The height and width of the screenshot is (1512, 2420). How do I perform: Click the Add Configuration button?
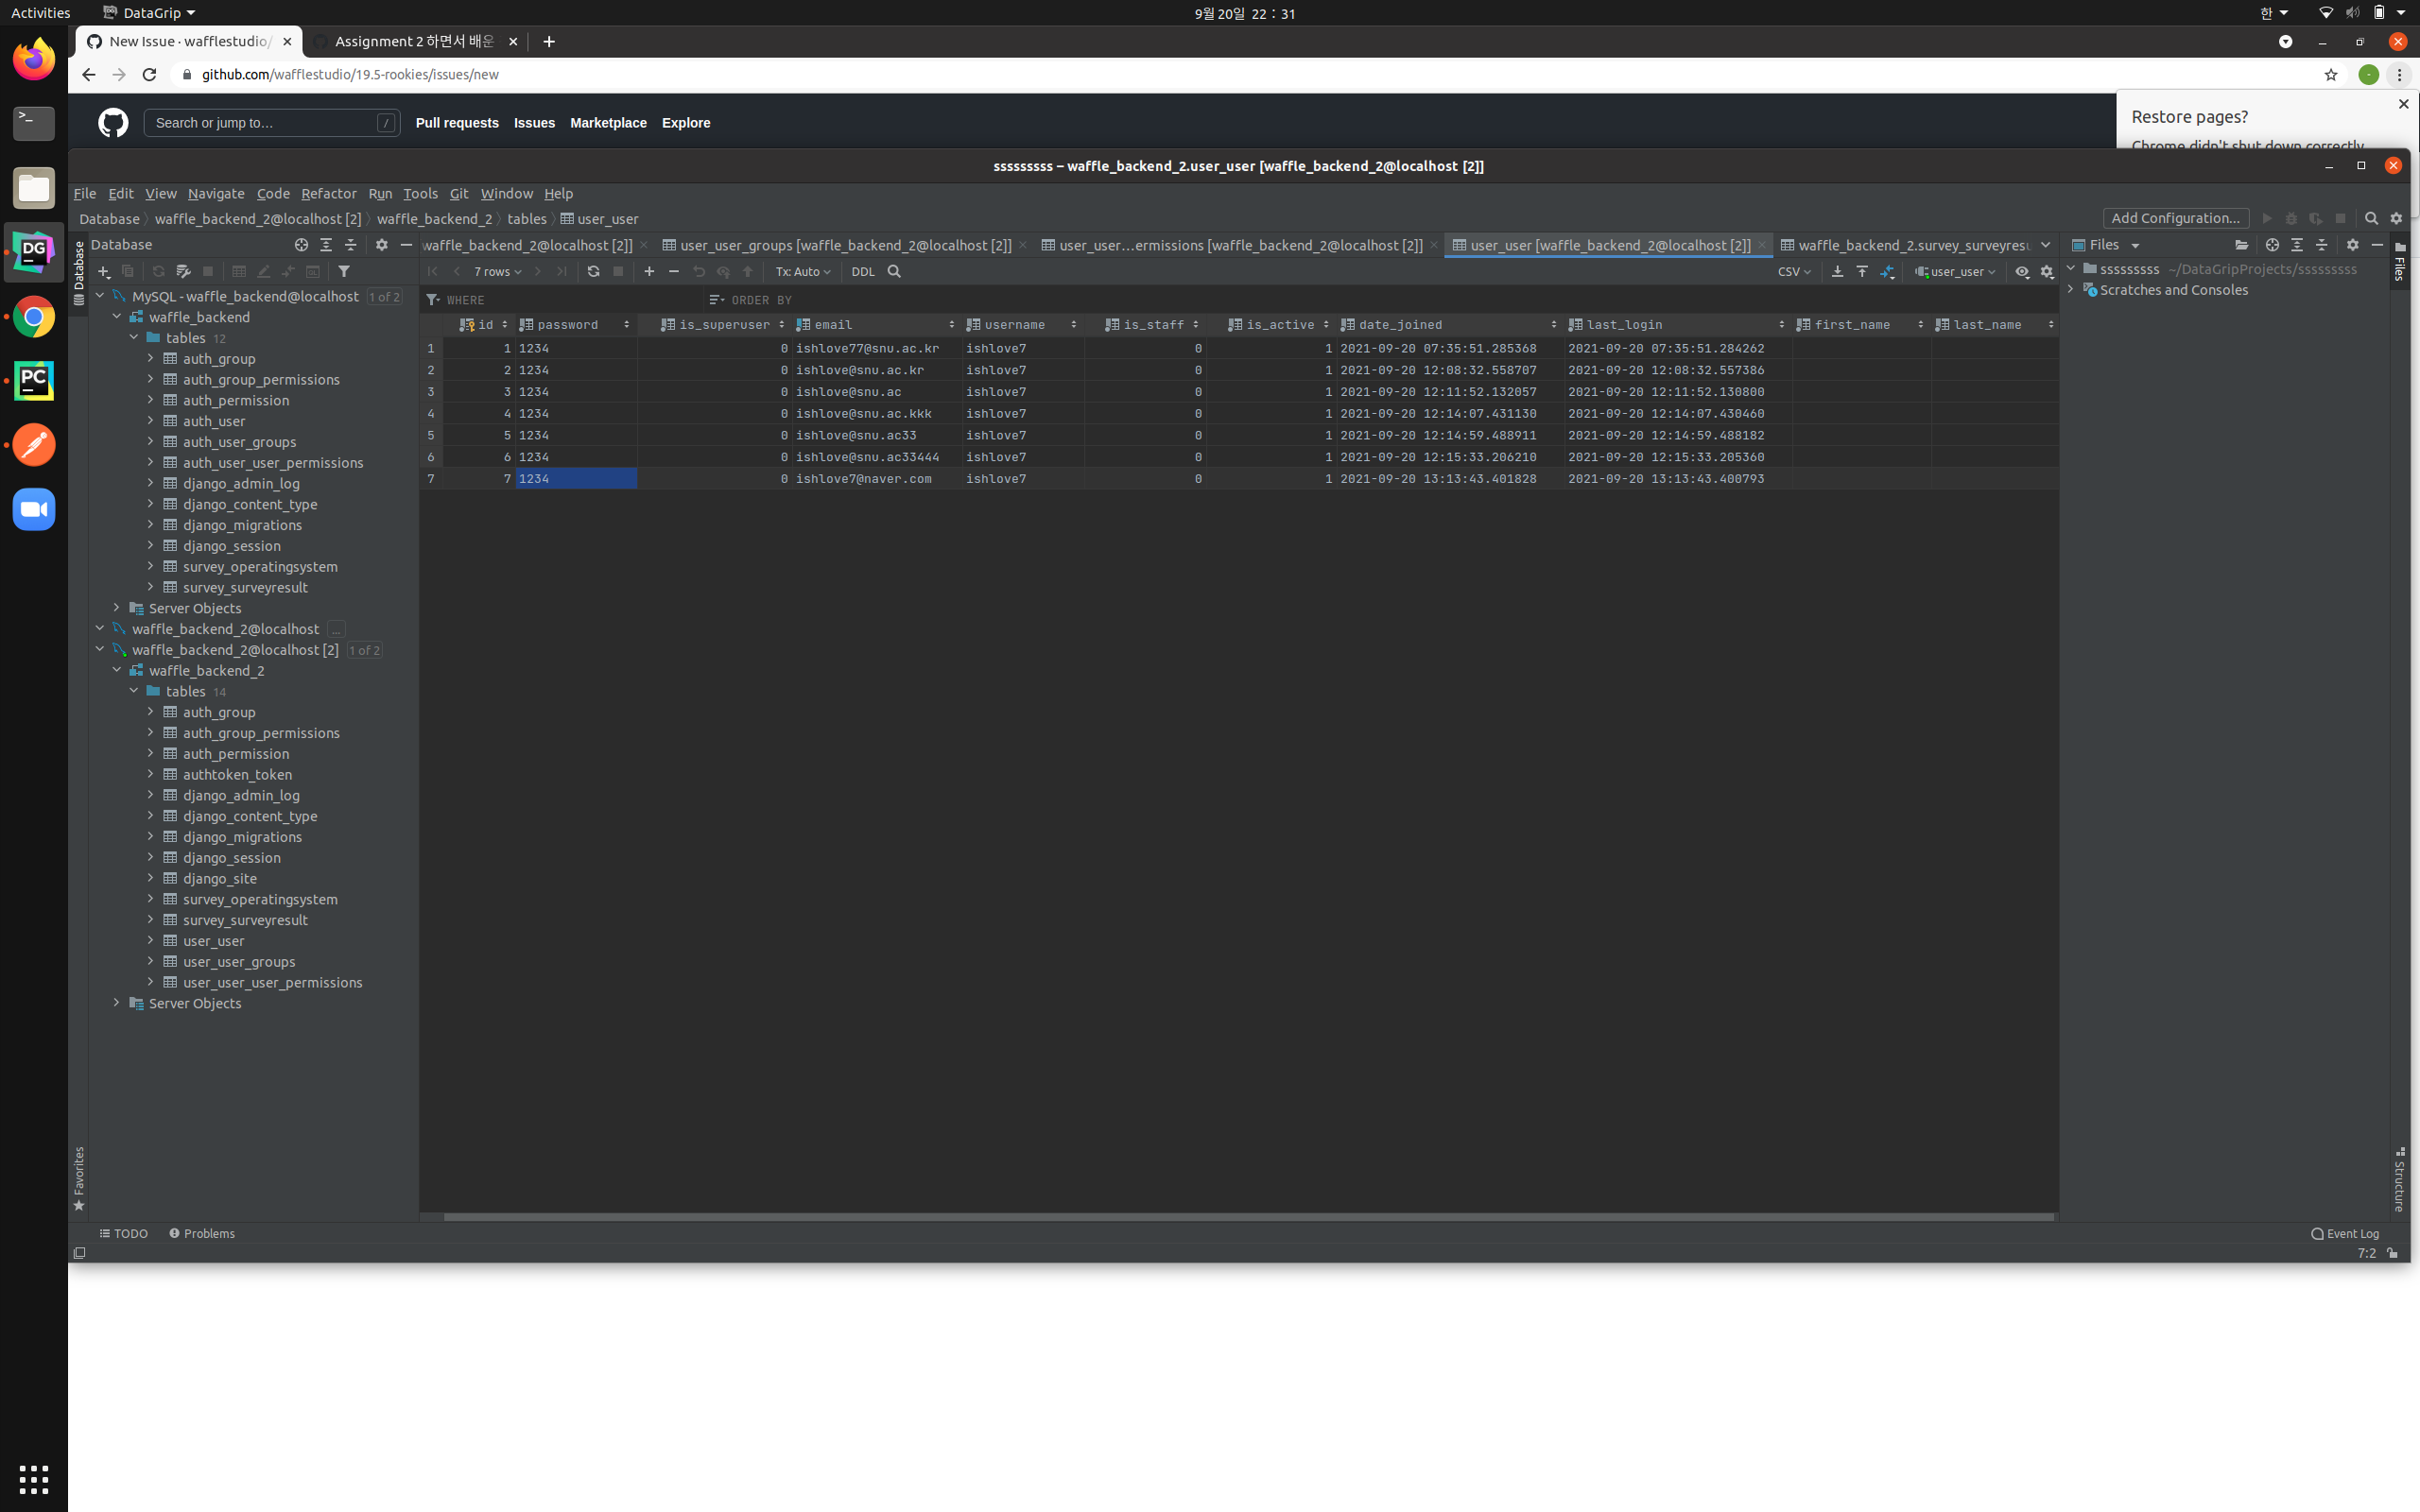[2176, 218]
